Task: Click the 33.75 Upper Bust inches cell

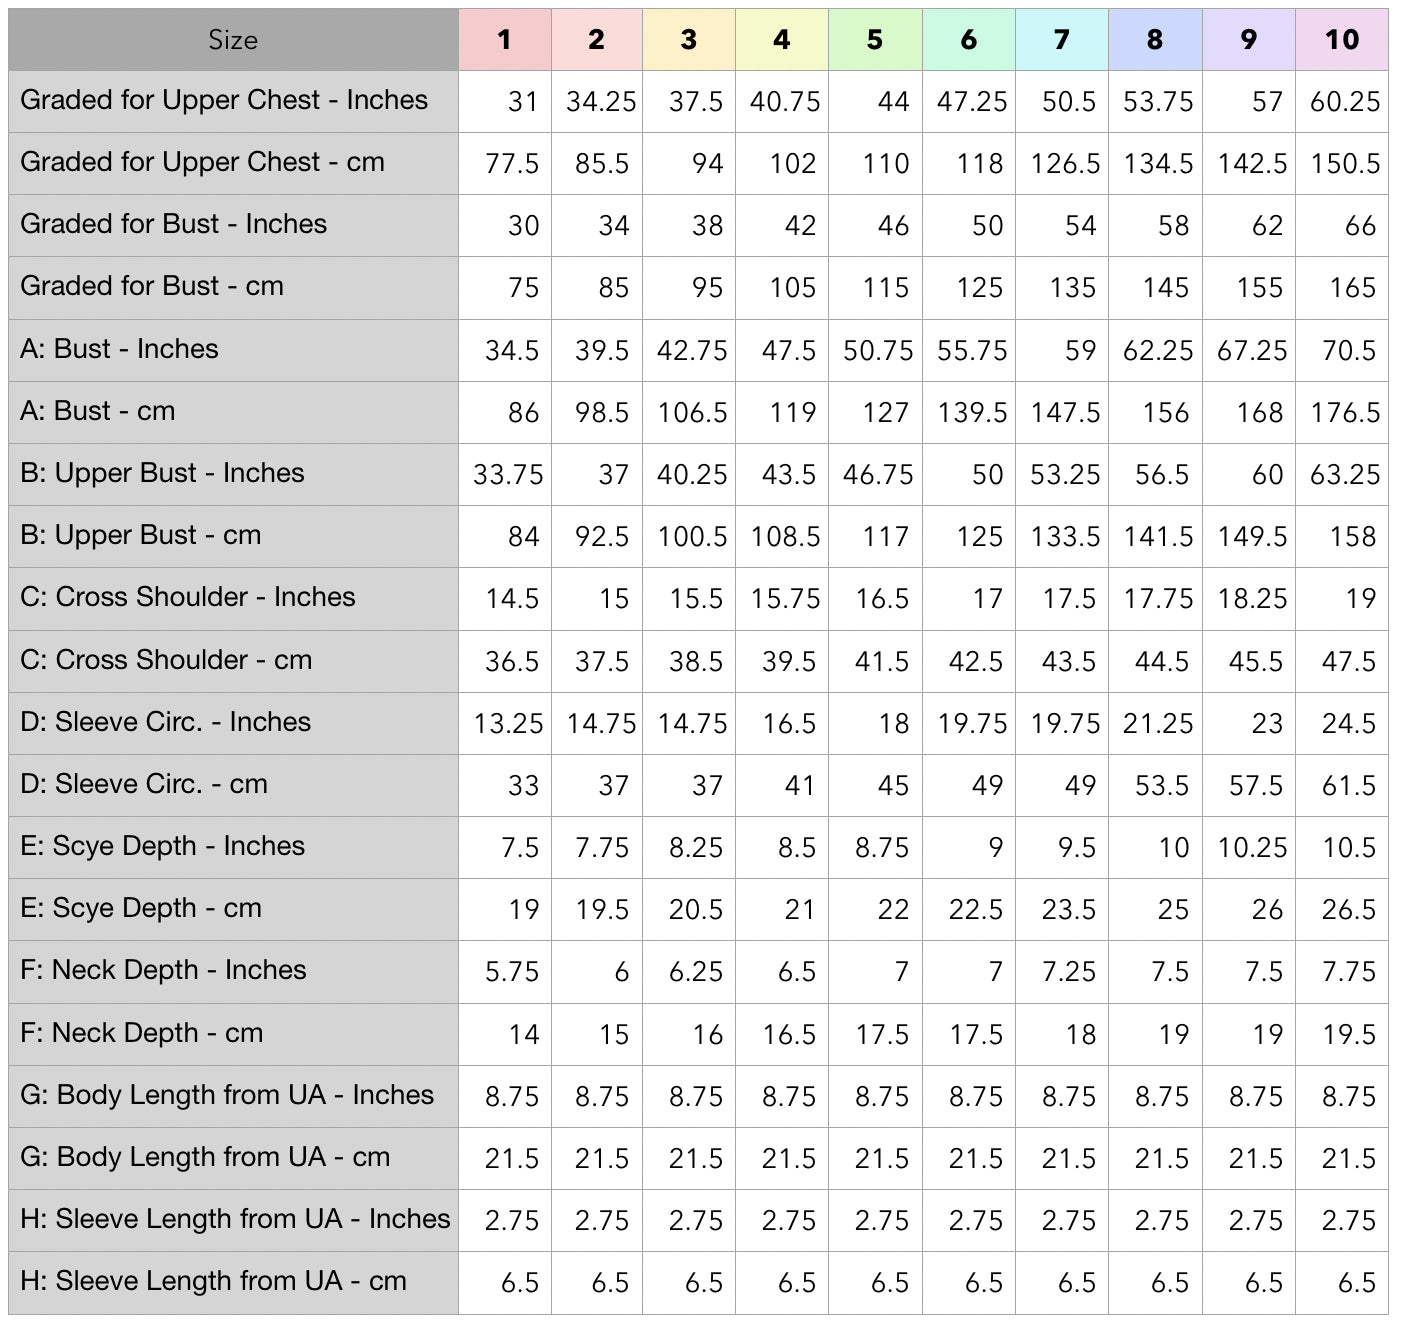Action: 508,474
